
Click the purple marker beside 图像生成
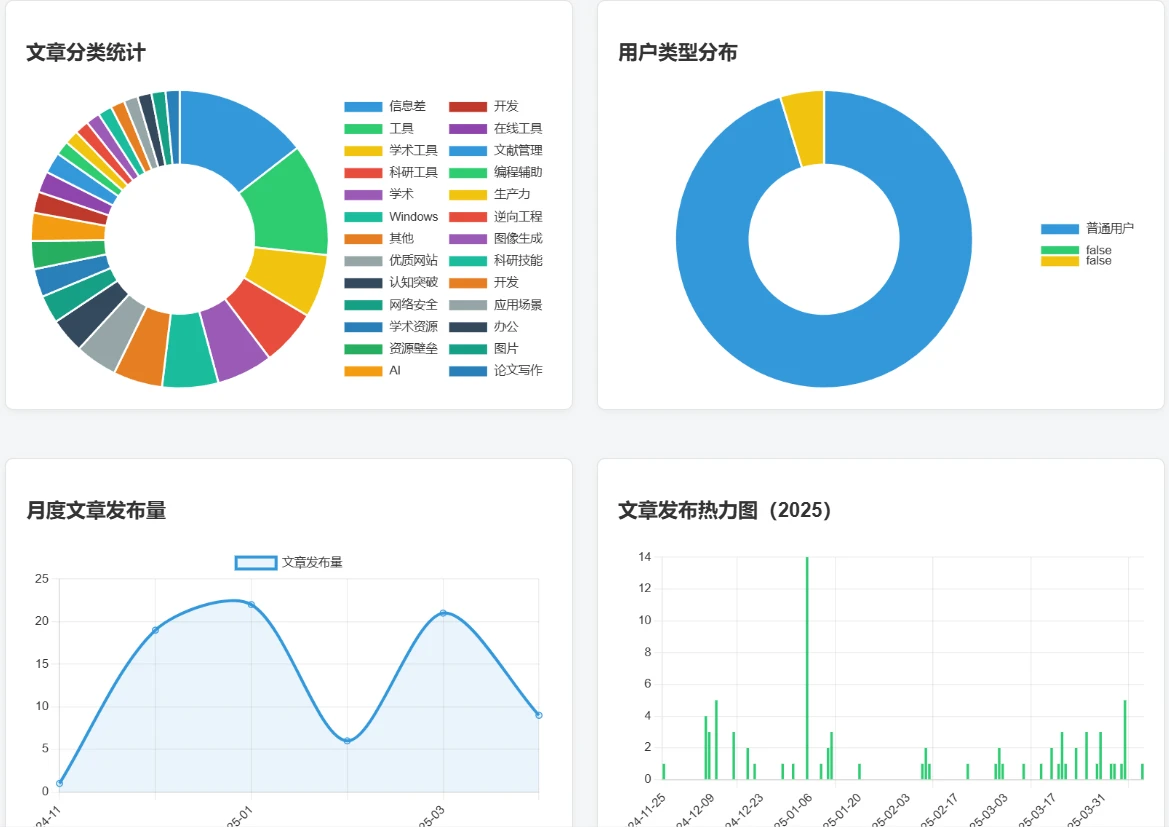(466, 238)
